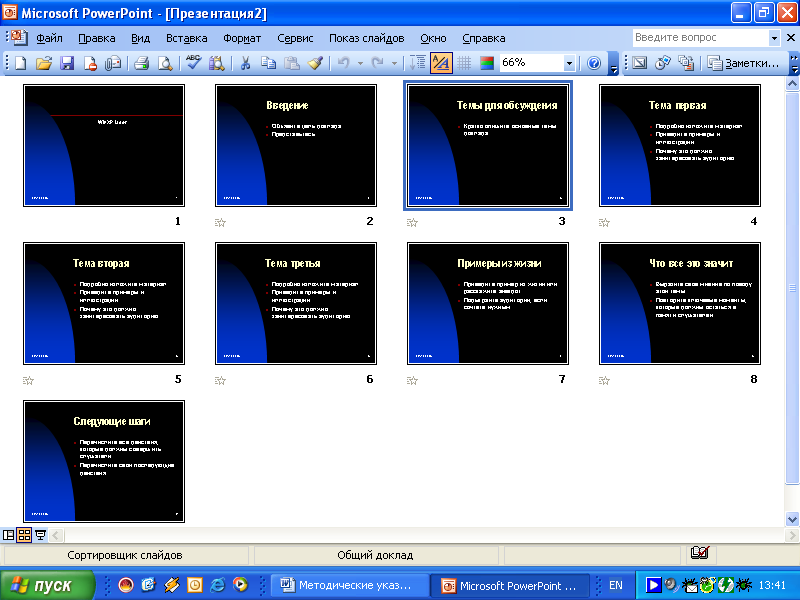
Task: Redo the last undone action
Action: (x=378, y=63)
